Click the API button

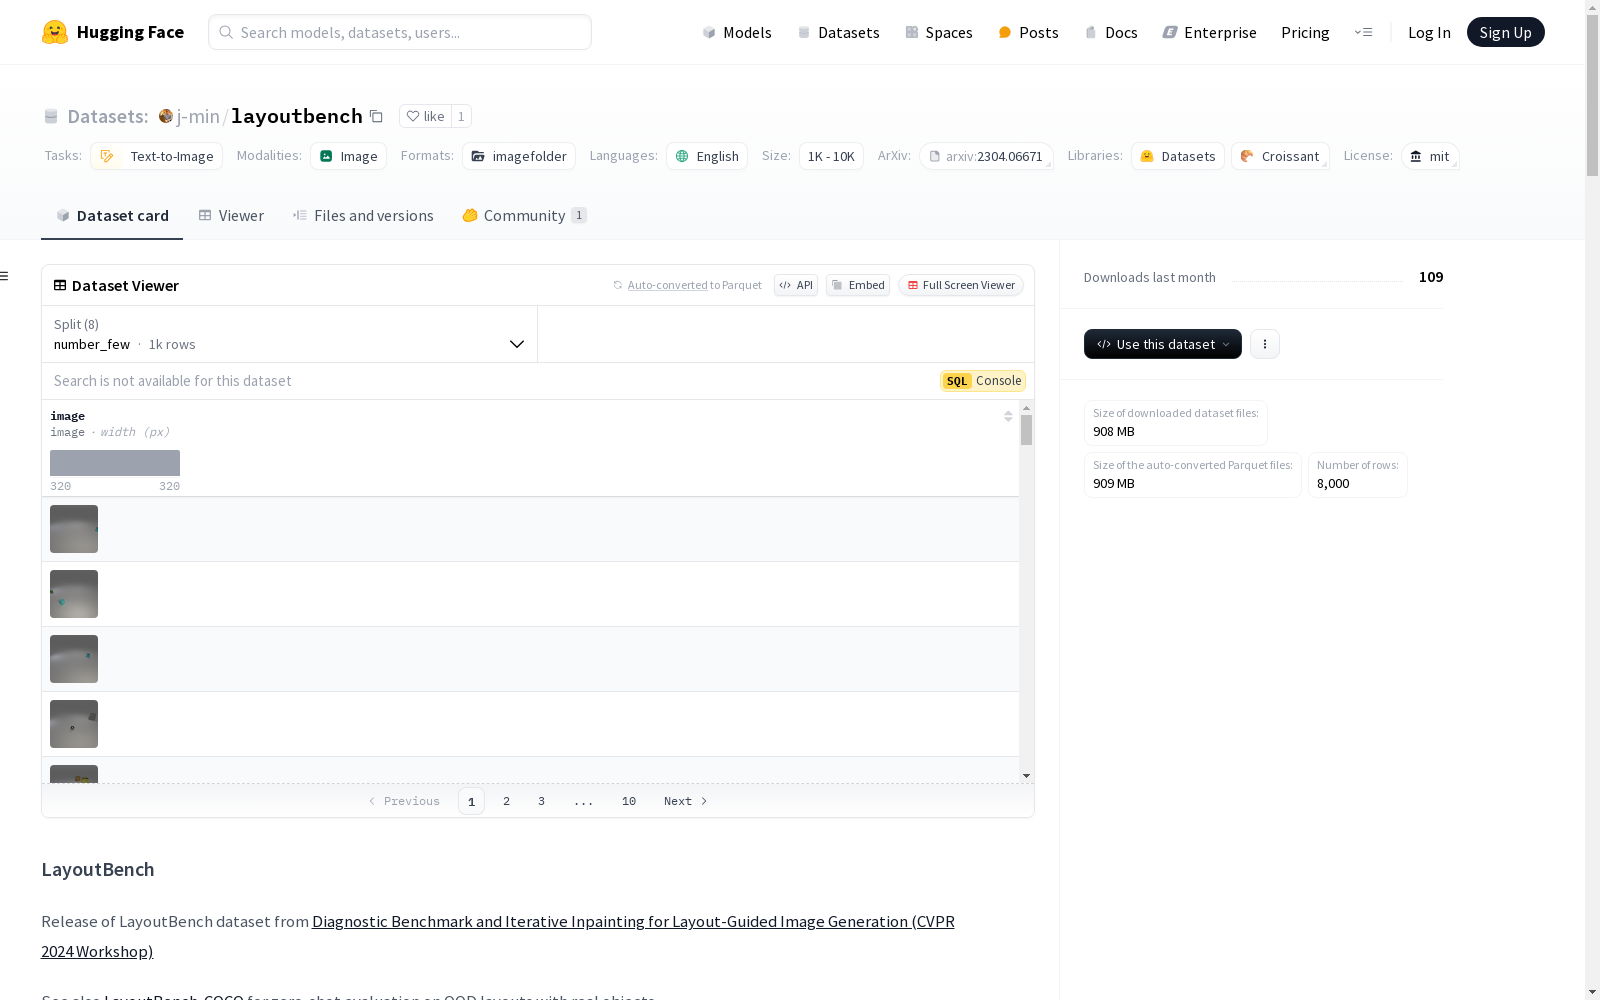click(x=796, y=285)
